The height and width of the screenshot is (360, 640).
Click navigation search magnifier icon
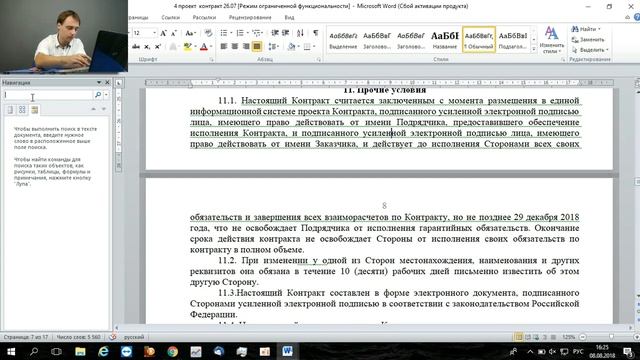point(98,95)
